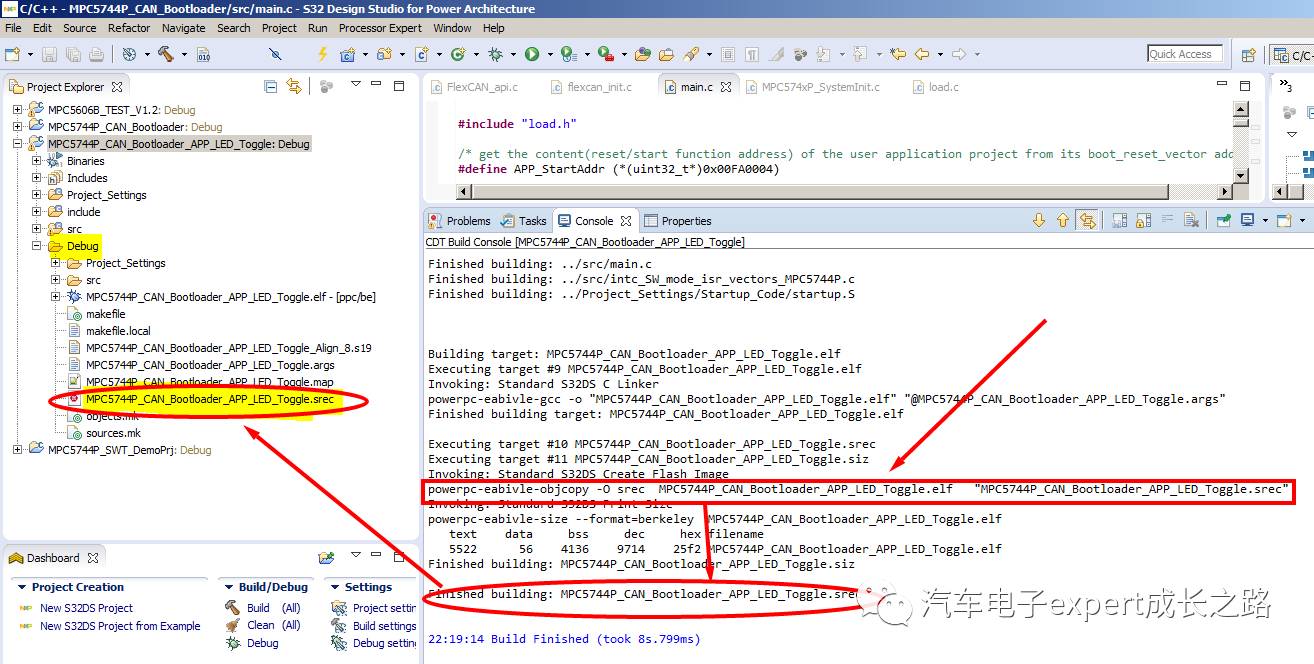Click the binary 010 toolbar icon

pos(203,54)
